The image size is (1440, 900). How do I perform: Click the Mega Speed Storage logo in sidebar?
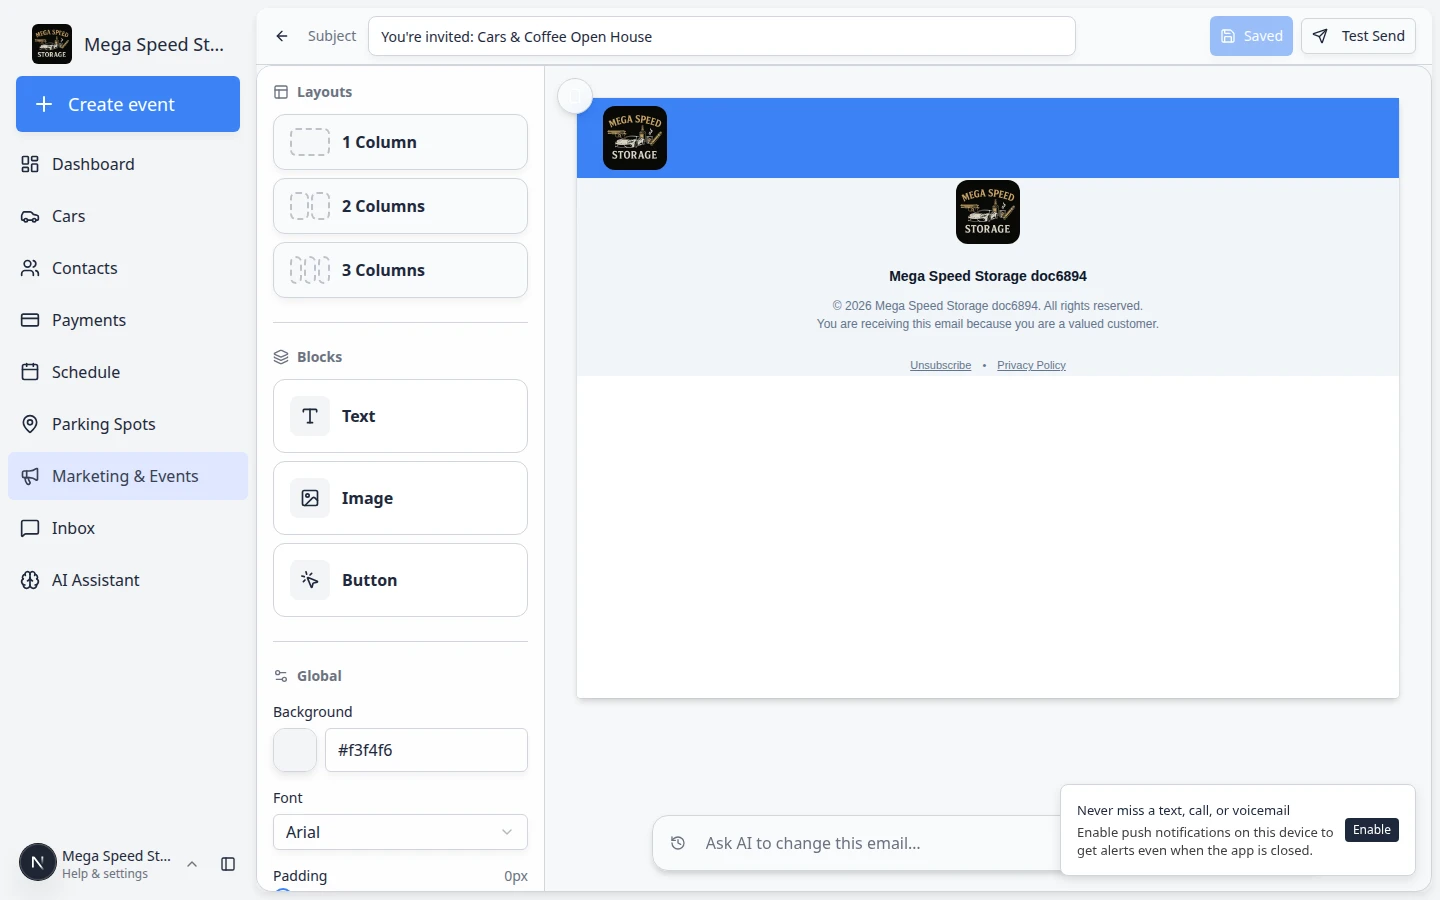click(x=52, y=44)
